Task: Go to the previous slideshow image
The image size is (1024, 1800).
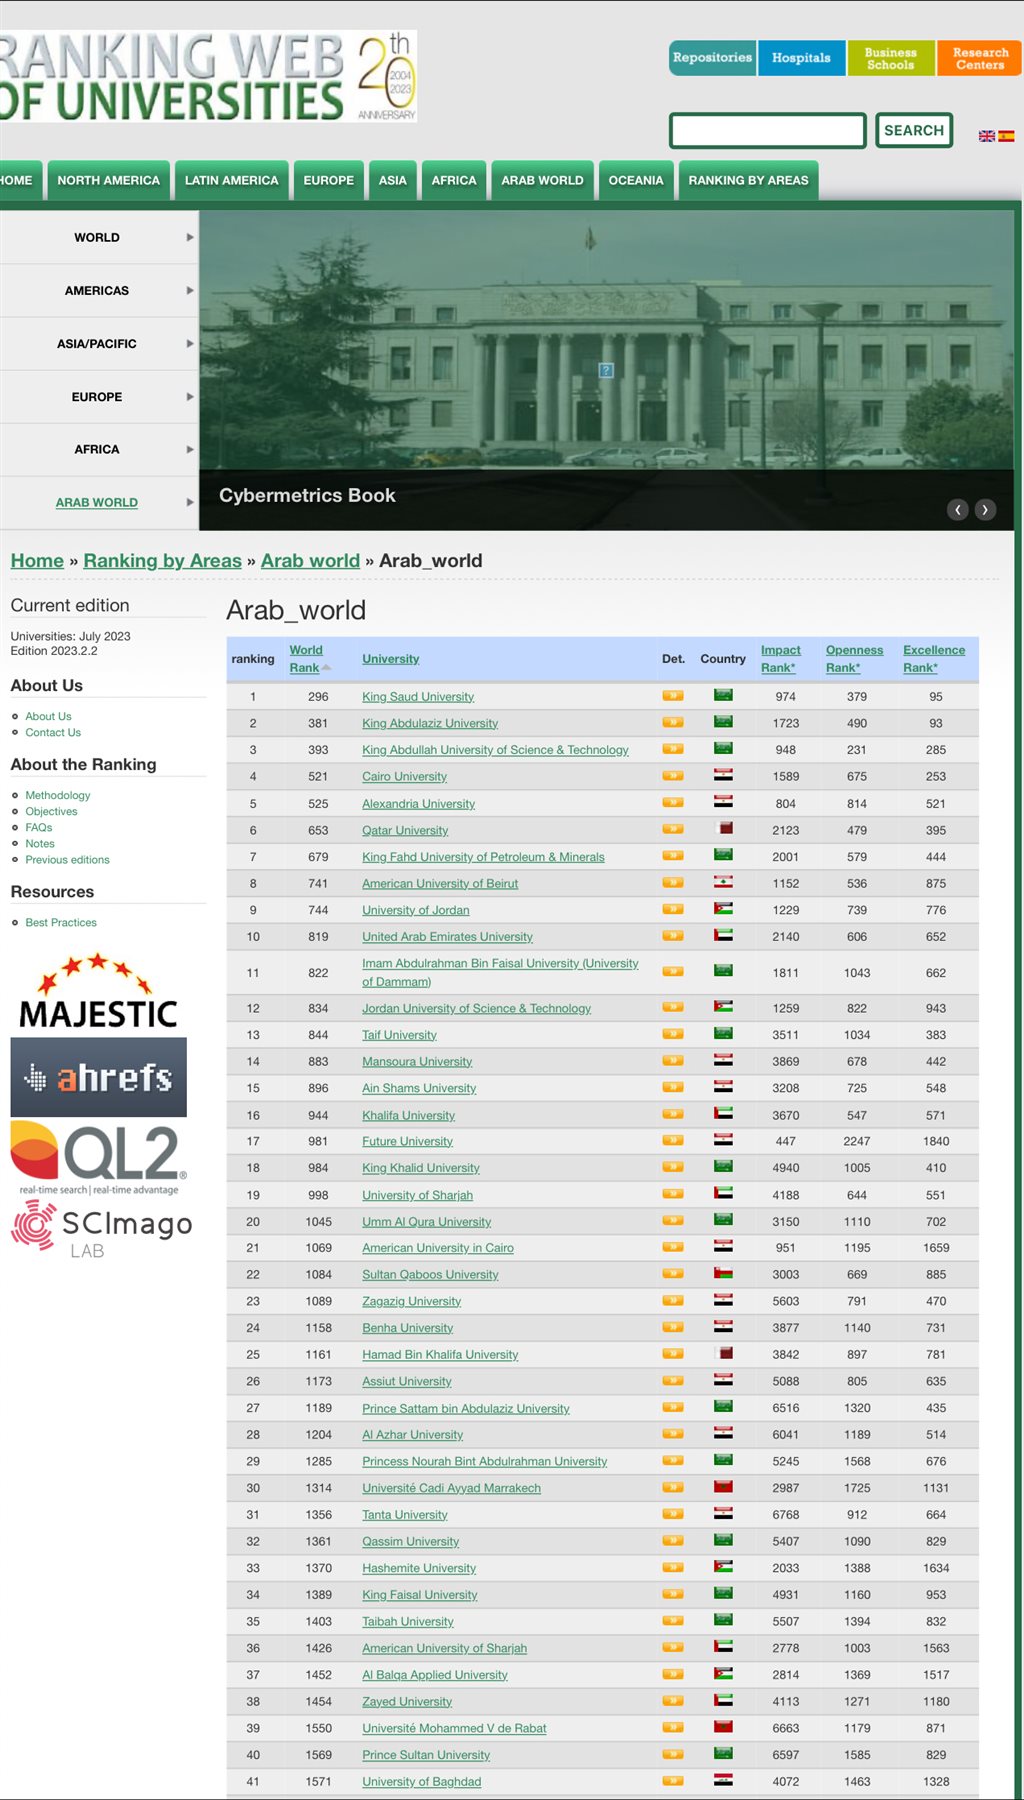Action: 957,510
